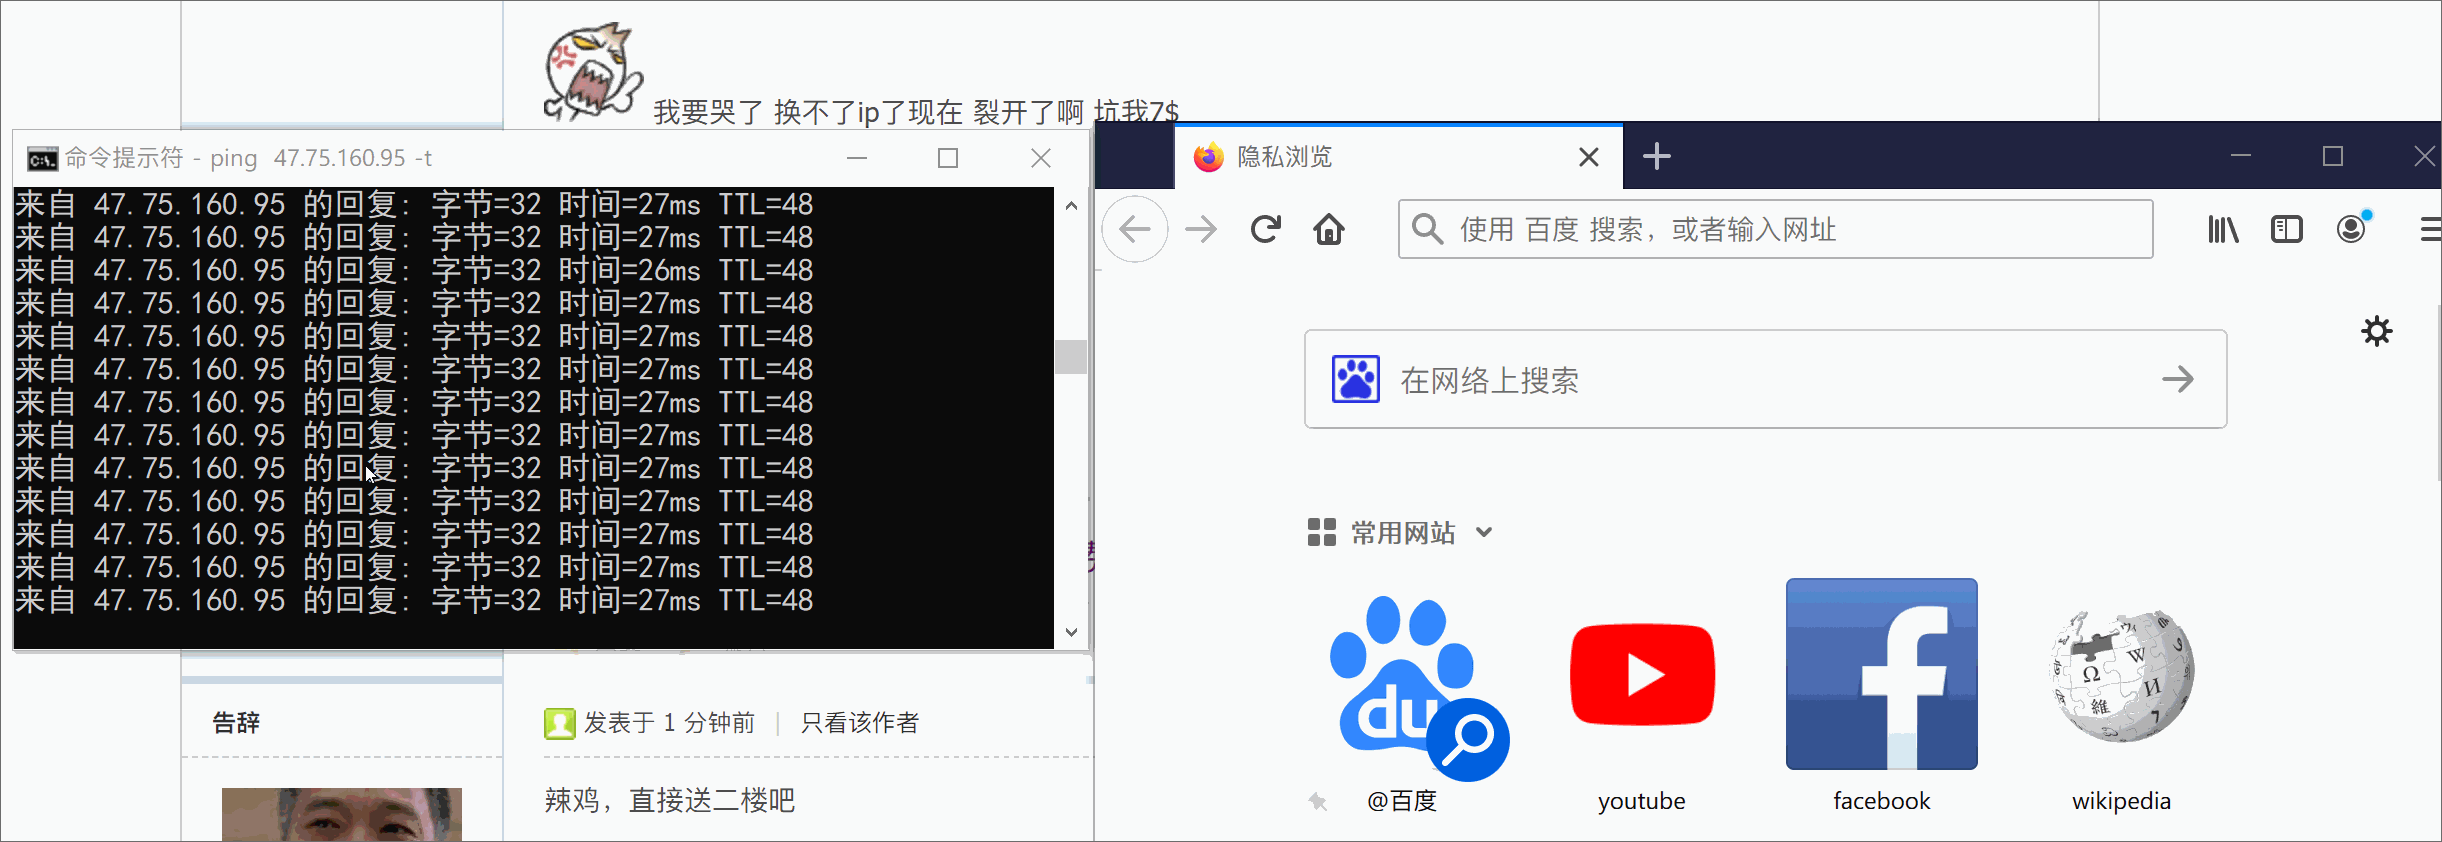
Task: Open the Firefox account menu
Action: tap(2352, 229)
